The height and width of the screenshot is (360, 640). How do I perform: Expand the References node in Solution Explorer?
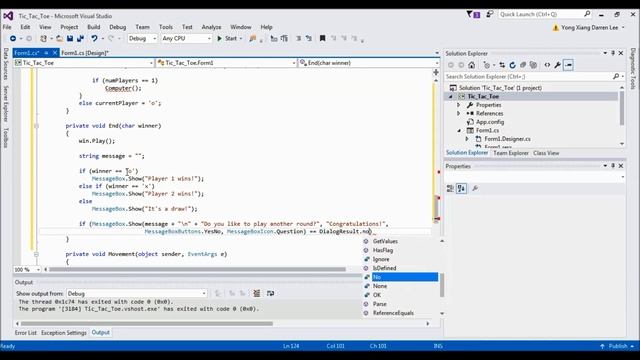[x=459, y=113]
